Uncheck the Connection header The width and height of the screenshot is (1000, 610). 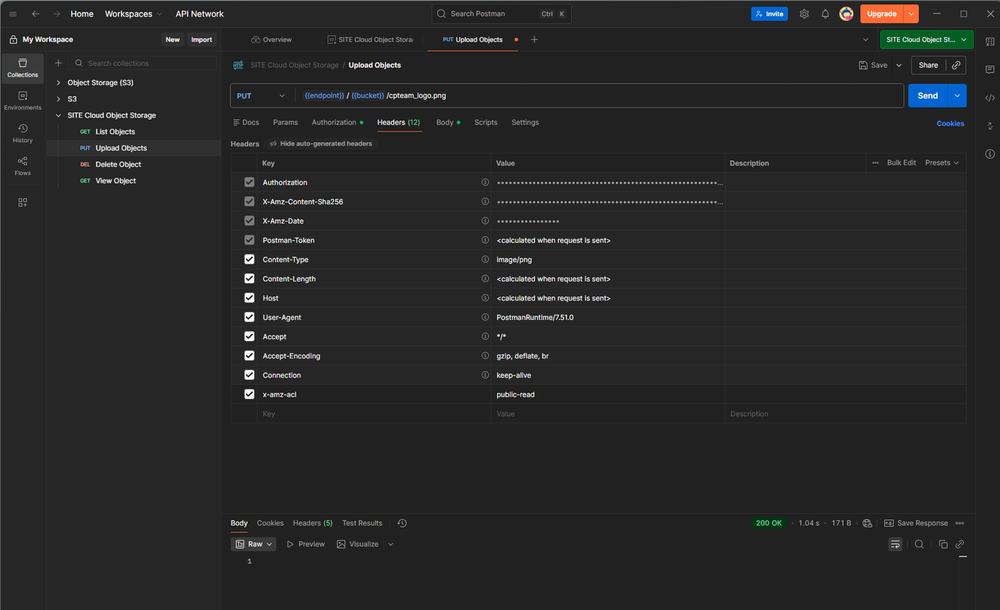tap(249, 375)
